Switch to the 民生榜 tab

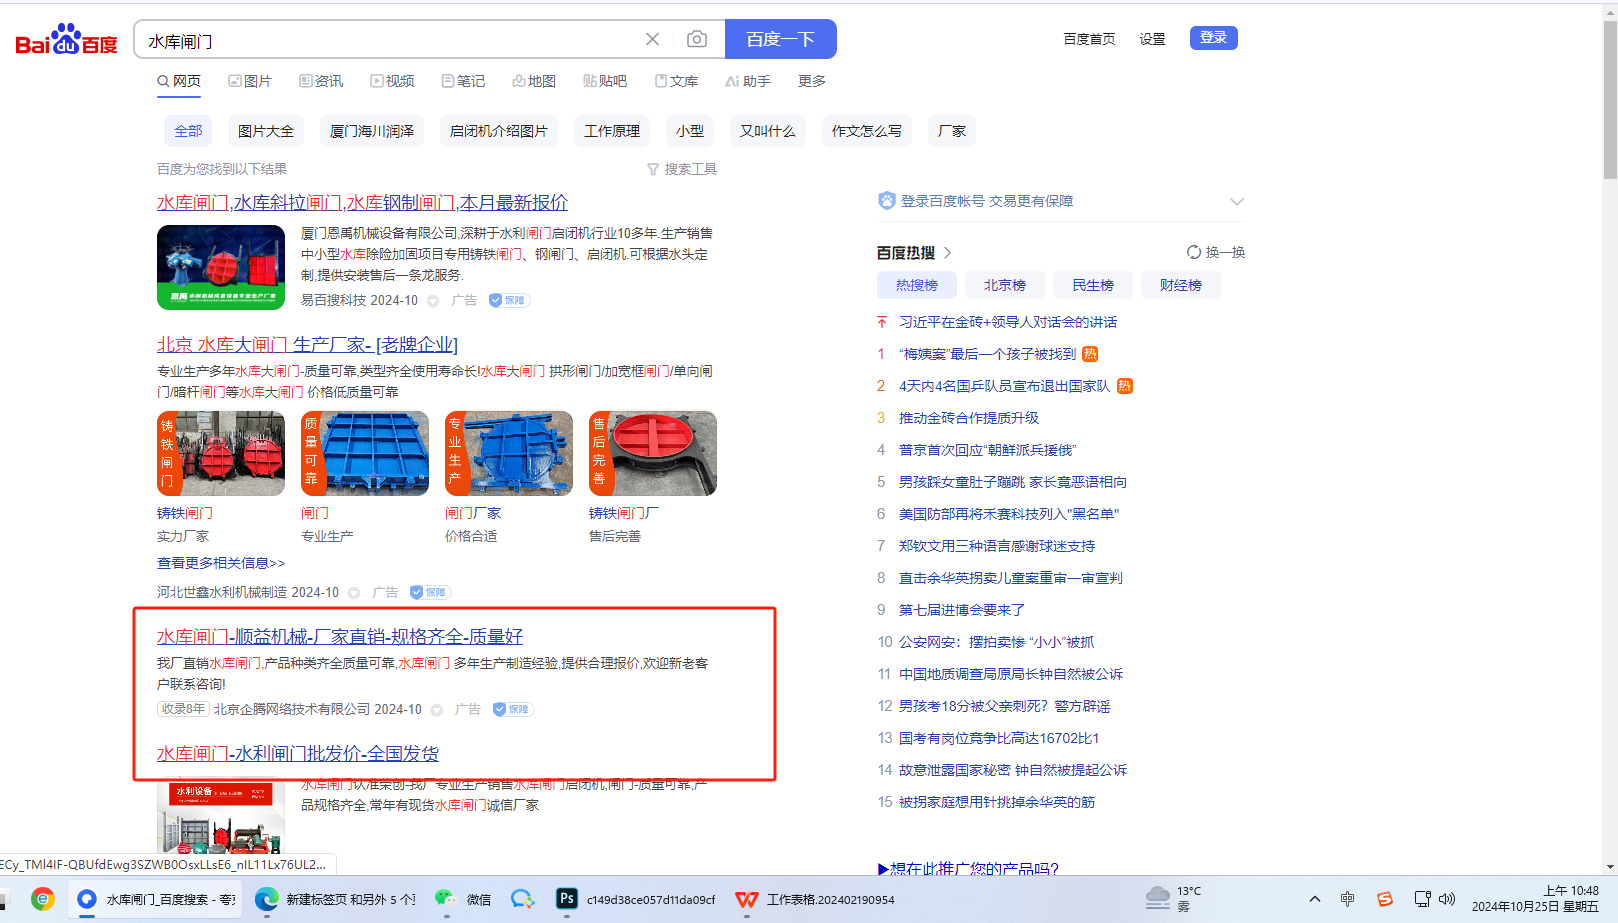pos(1093,285)
